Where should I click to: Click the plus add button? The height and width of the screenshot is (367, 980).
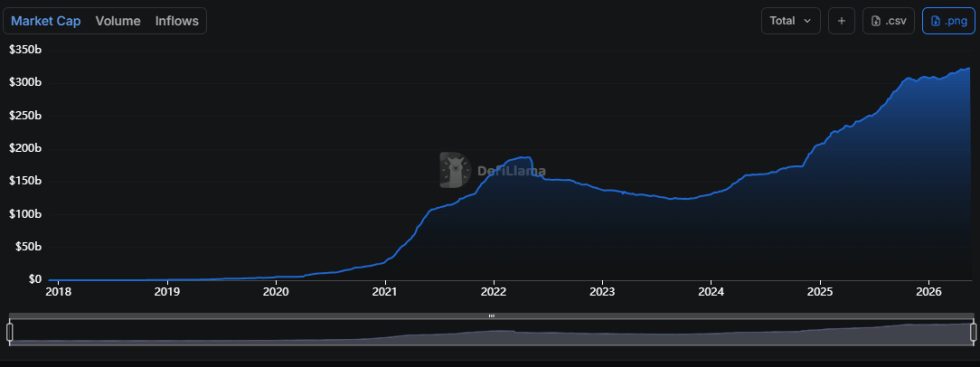[x=841, y=21]
